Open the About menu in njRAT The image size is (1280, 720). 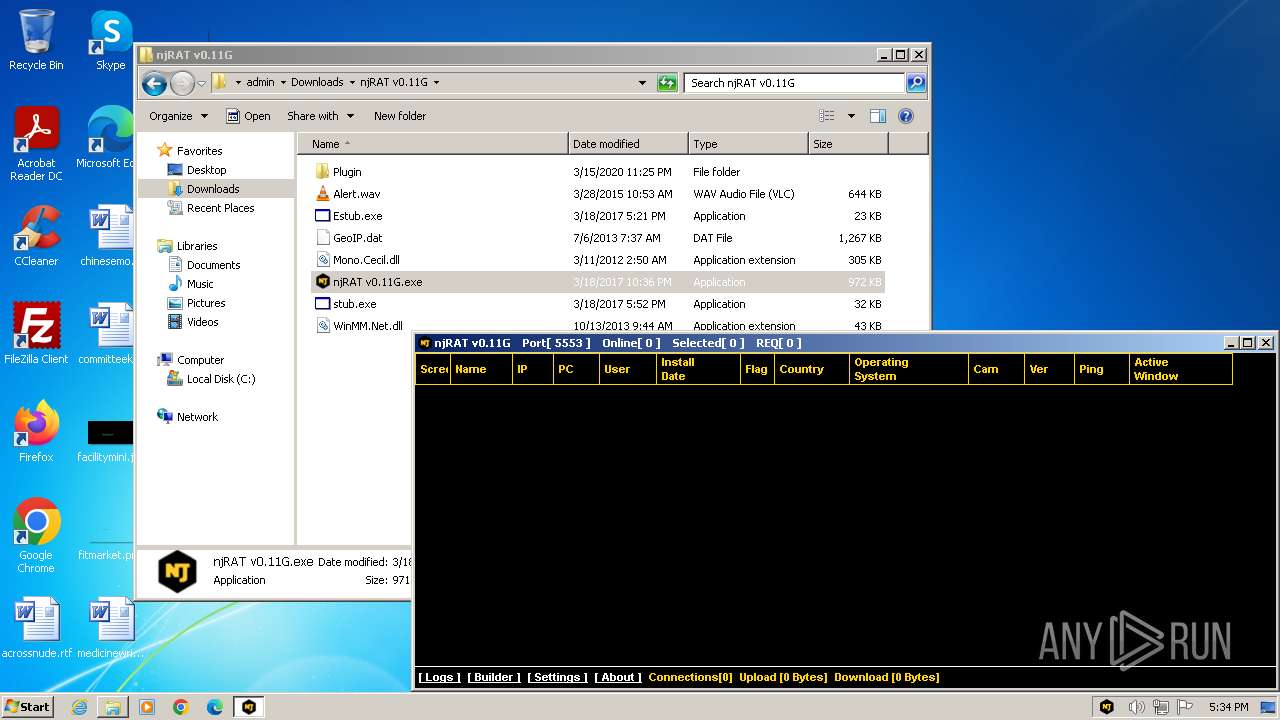pyautogui.click(x=618, y=677)
